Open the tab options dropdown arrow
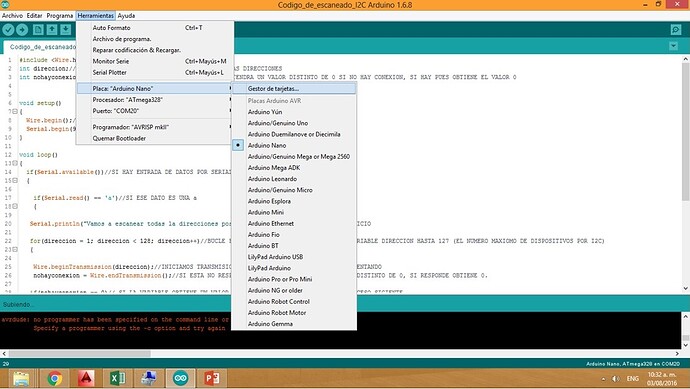 [x=673, y=46]
